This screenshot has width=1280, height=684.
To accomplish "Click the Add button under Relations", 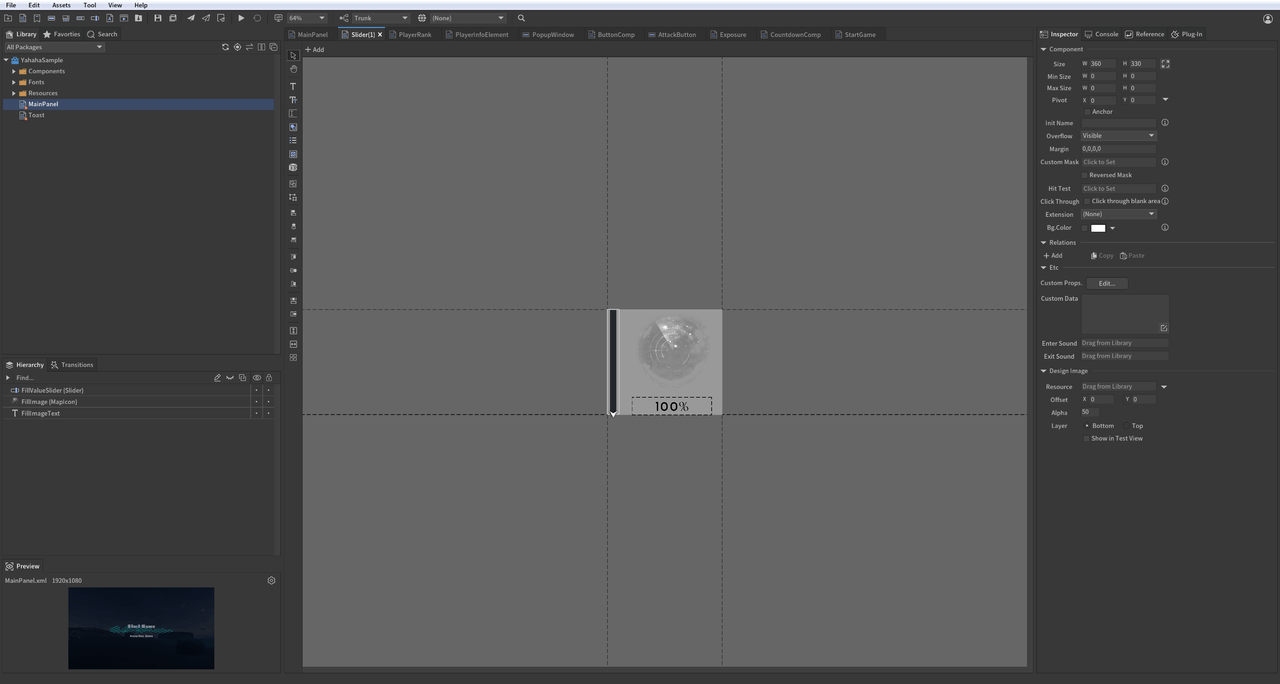I will tap(1053, 256).
